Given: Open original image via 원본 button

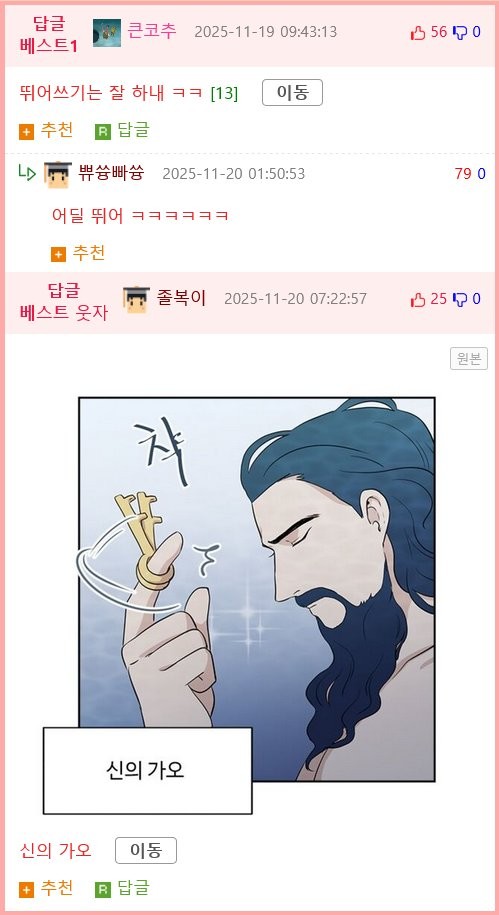Looking at the screenshot, I should pyautogui.click(x=469, y=359).
